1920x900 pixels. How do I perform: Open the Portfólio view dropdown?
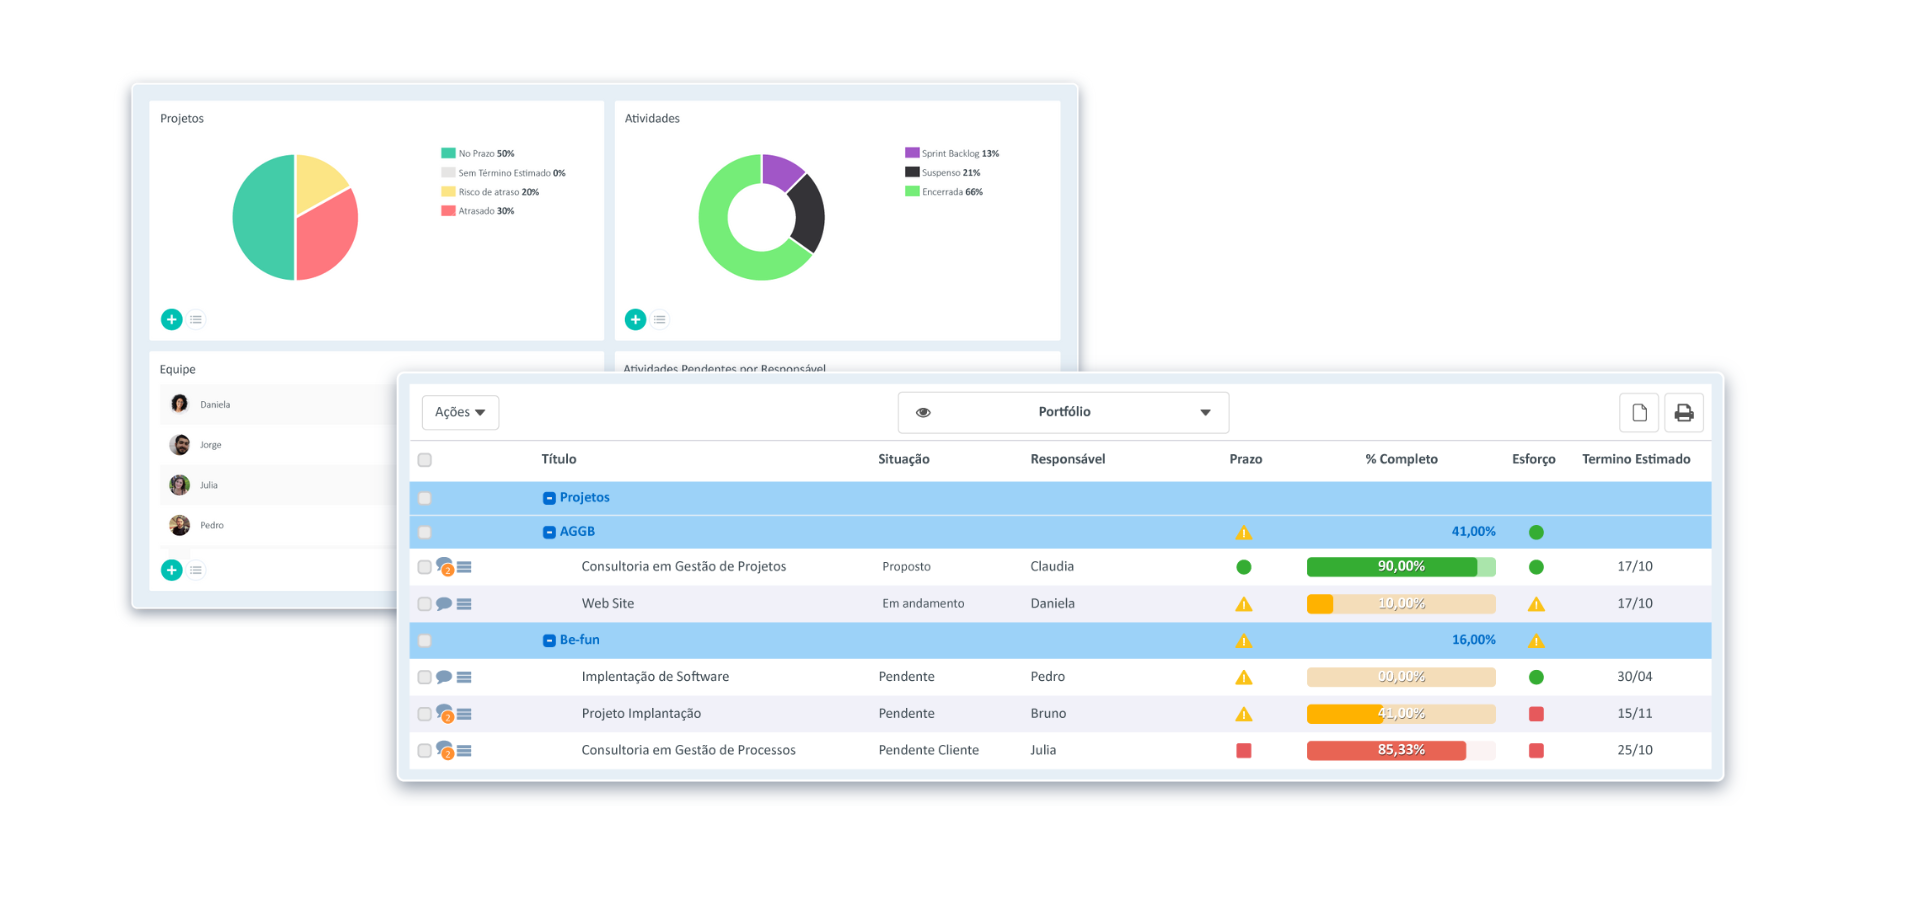pos(1063,412)
